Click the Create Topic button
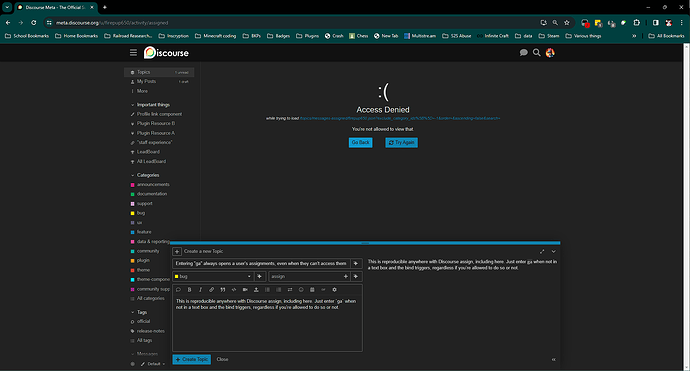Screen dimensions: 690x371 coord(191,360)
